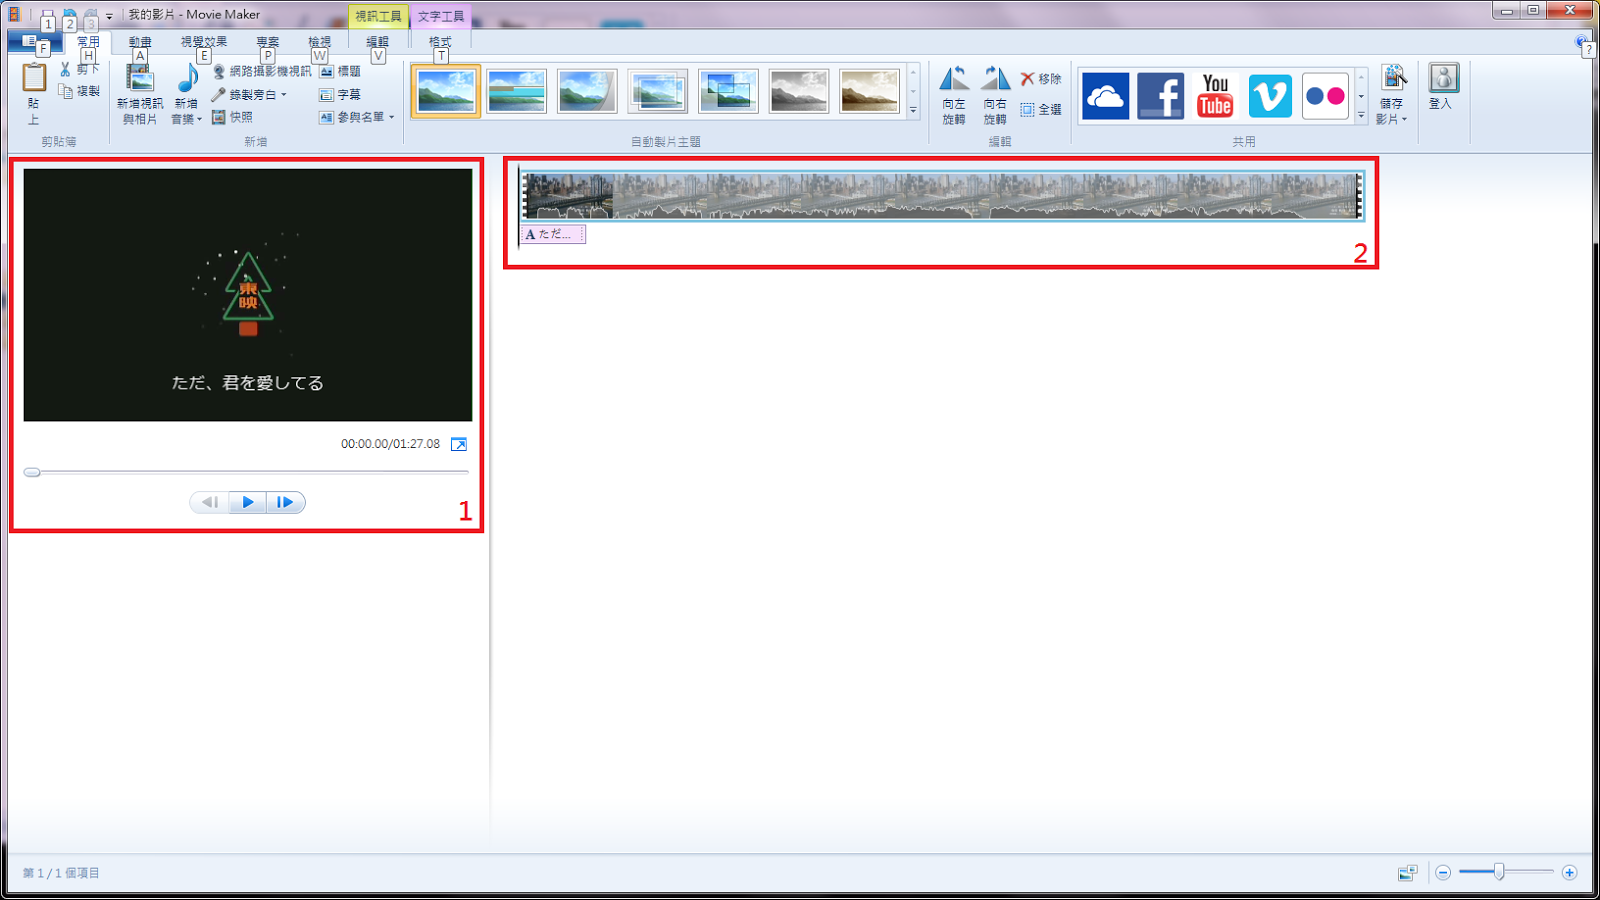This screenshot has width=1600, height=900.
Task: Show previous row of AutoMovie themes
Action: pyautogui.click(x=913, y=73)
